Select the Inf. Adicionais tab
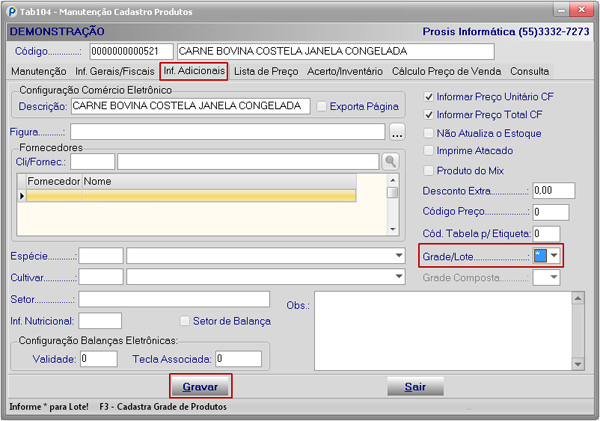 click(x=194, y=71)
